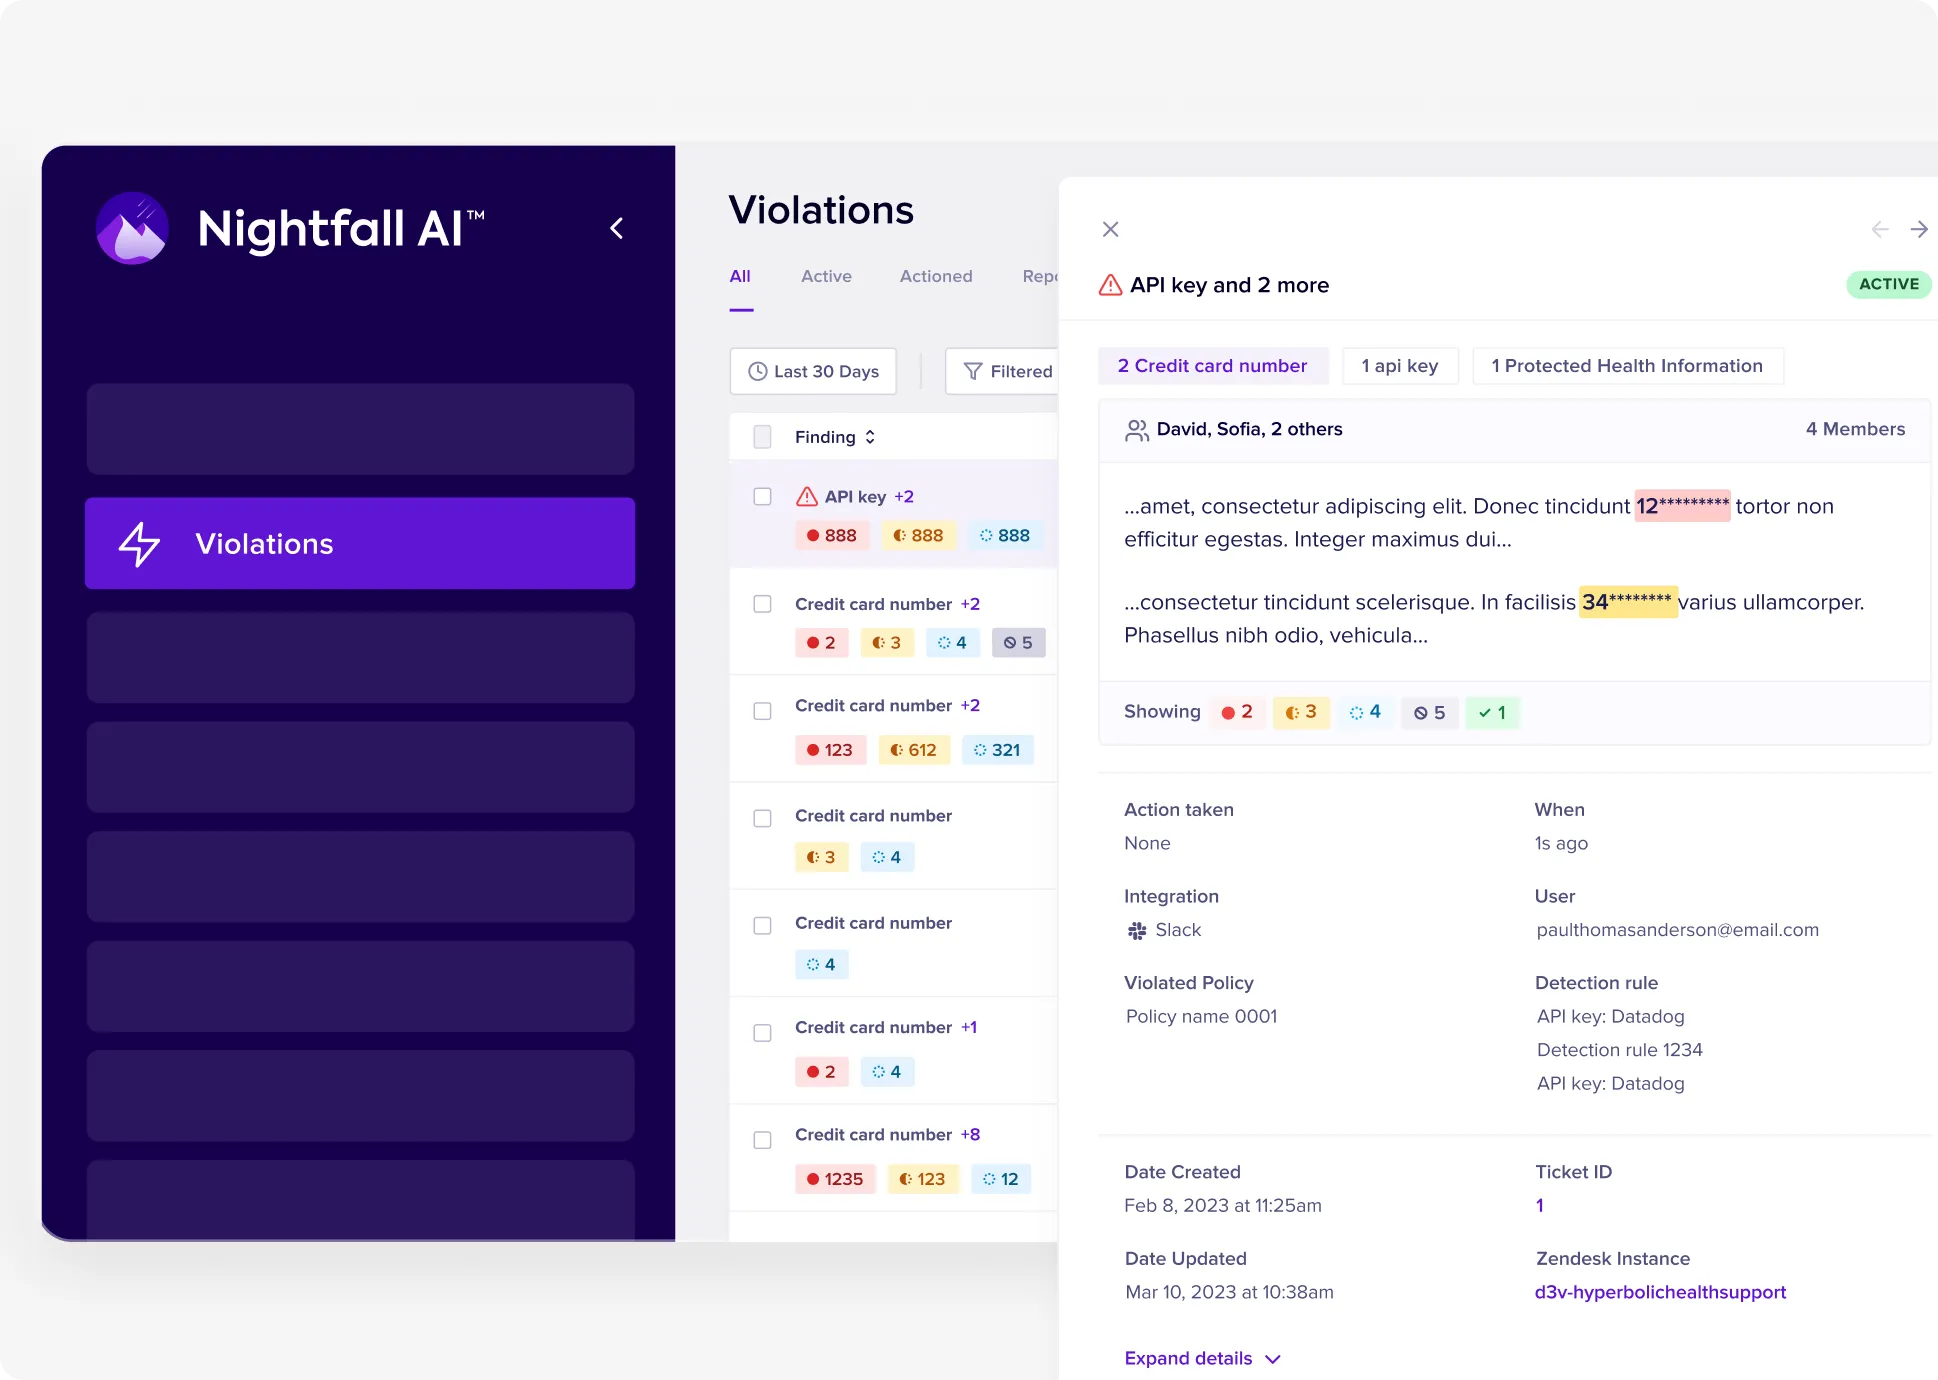This screenshot has height=1380, width=1938.
Task: Click the lightning bolt Violations icon
Action: point(139,544)
